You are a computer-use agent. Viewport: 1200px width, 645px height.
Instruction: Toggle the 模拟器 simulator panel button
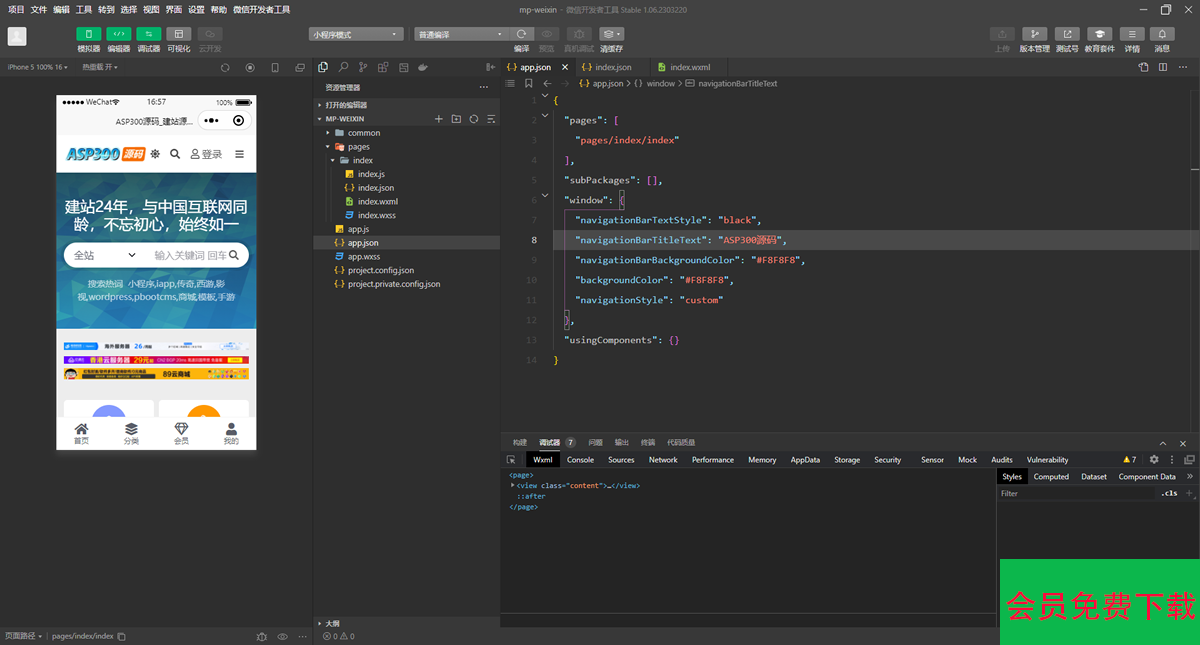click(x=89, y=34)
